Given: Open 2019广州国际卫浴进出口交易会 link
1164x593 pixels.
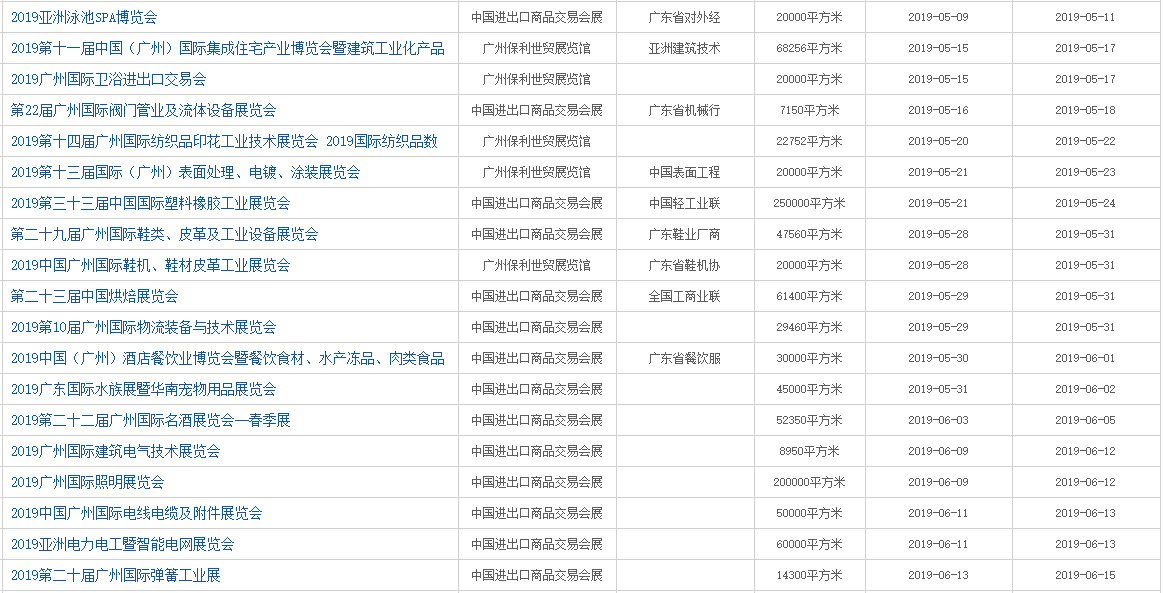Looking at the screenshot, I should [x=108, y=79].
